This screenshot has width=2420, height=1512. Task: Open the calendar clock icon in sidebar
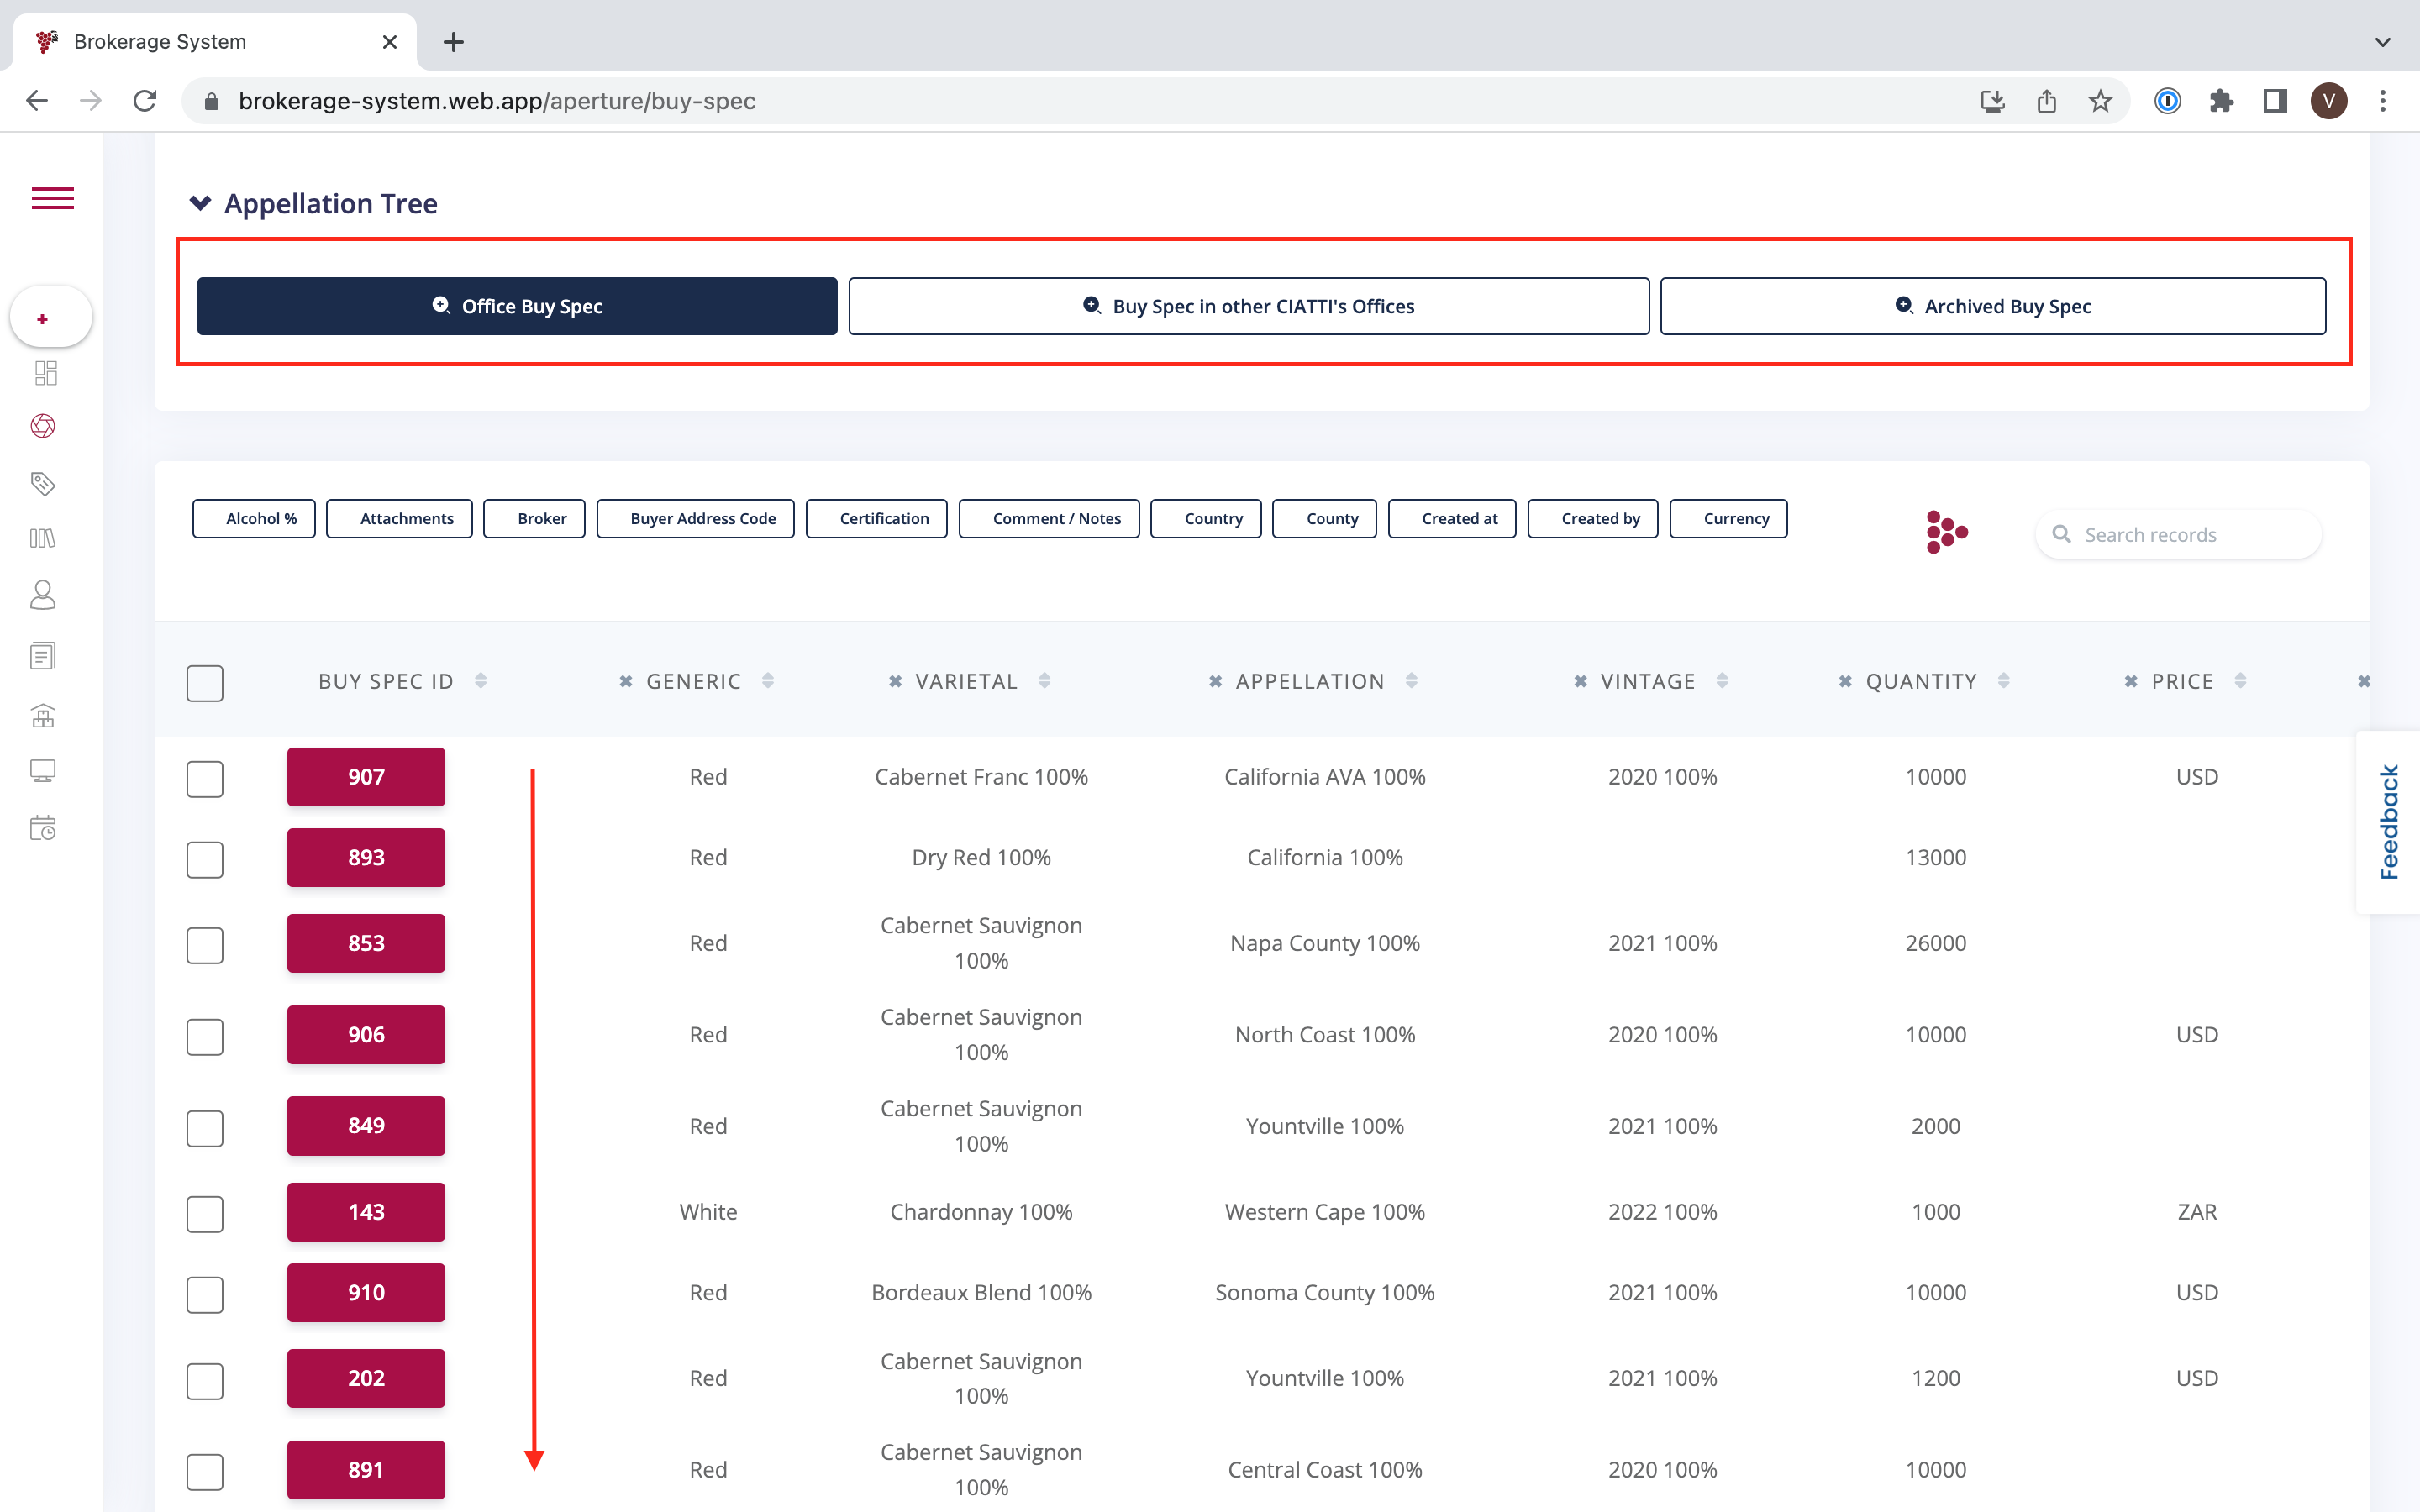click(43, 828)
